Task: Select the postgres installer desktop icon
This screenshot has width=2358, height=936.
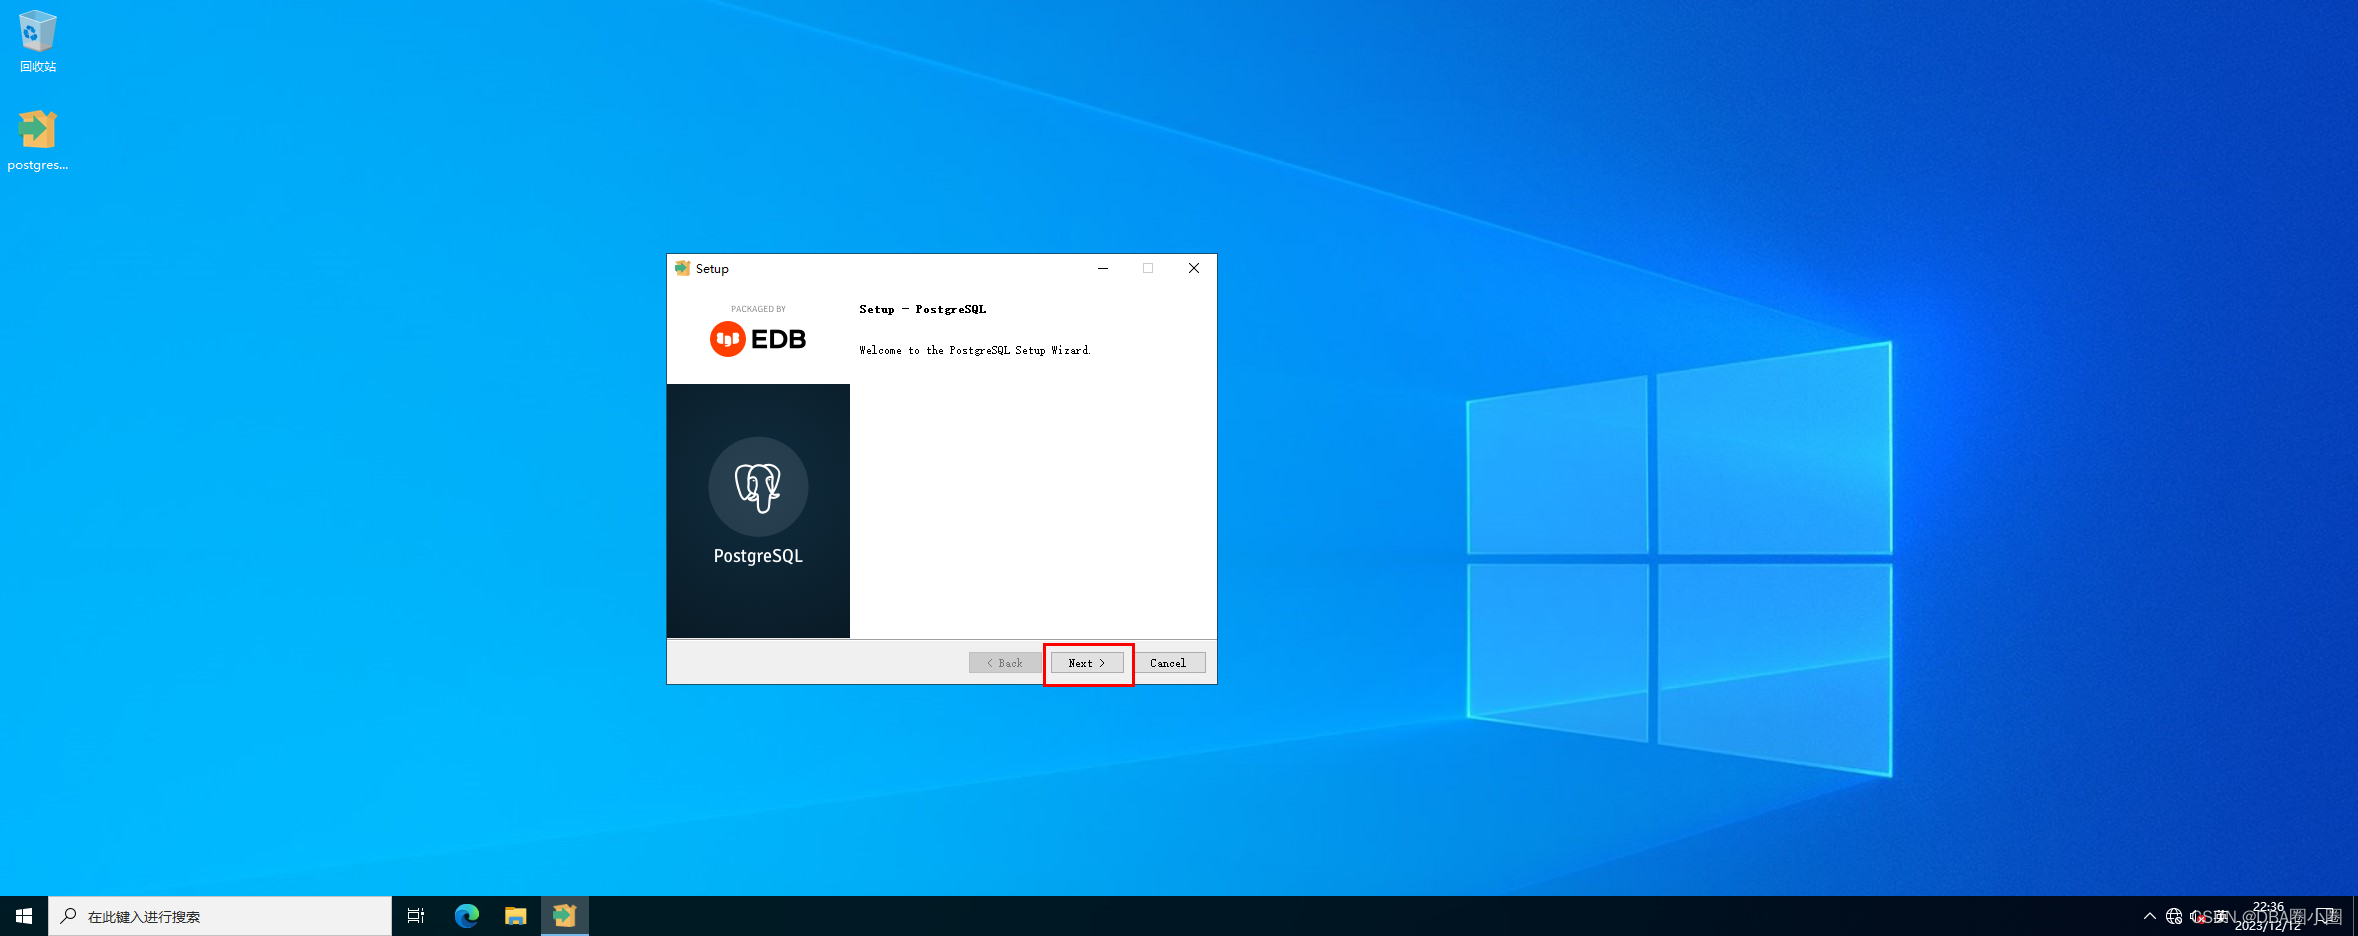Action: (x=38, y=140)
